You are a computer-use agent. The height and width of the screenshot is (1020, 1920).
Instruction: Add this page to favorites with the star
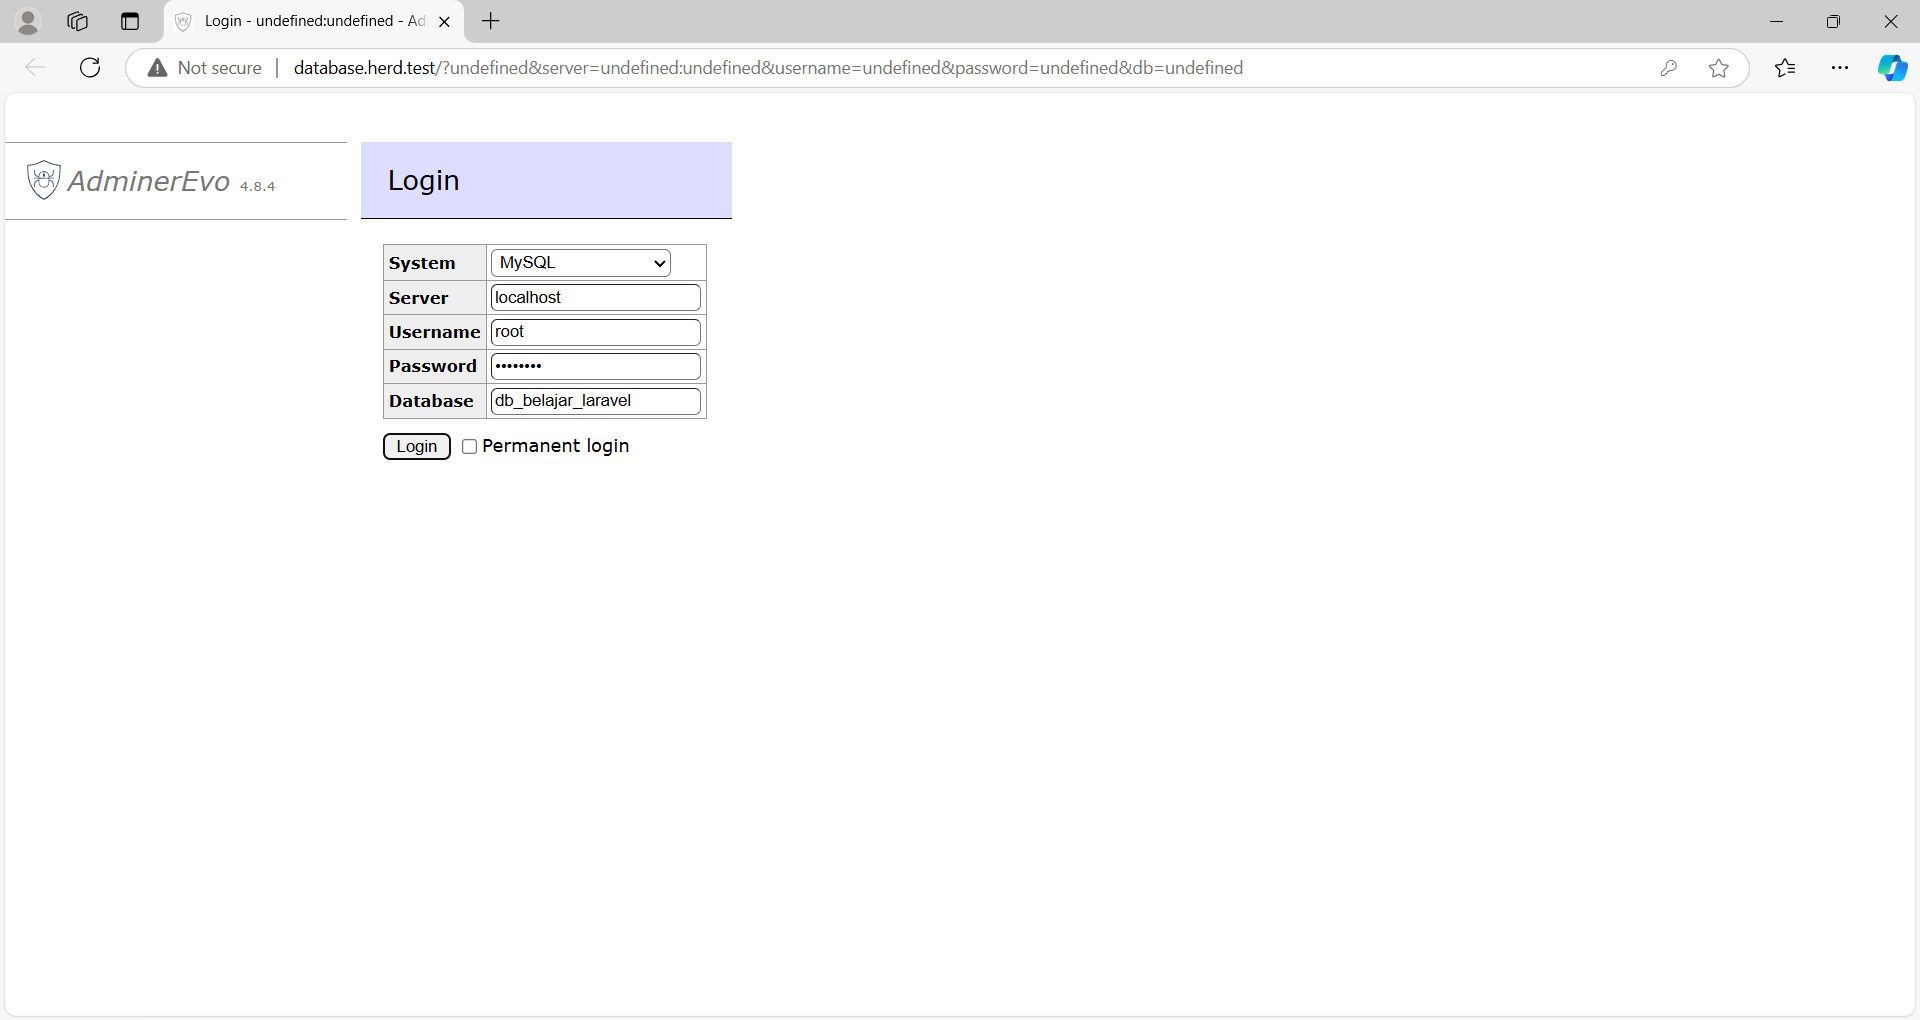coord(1719,67)
